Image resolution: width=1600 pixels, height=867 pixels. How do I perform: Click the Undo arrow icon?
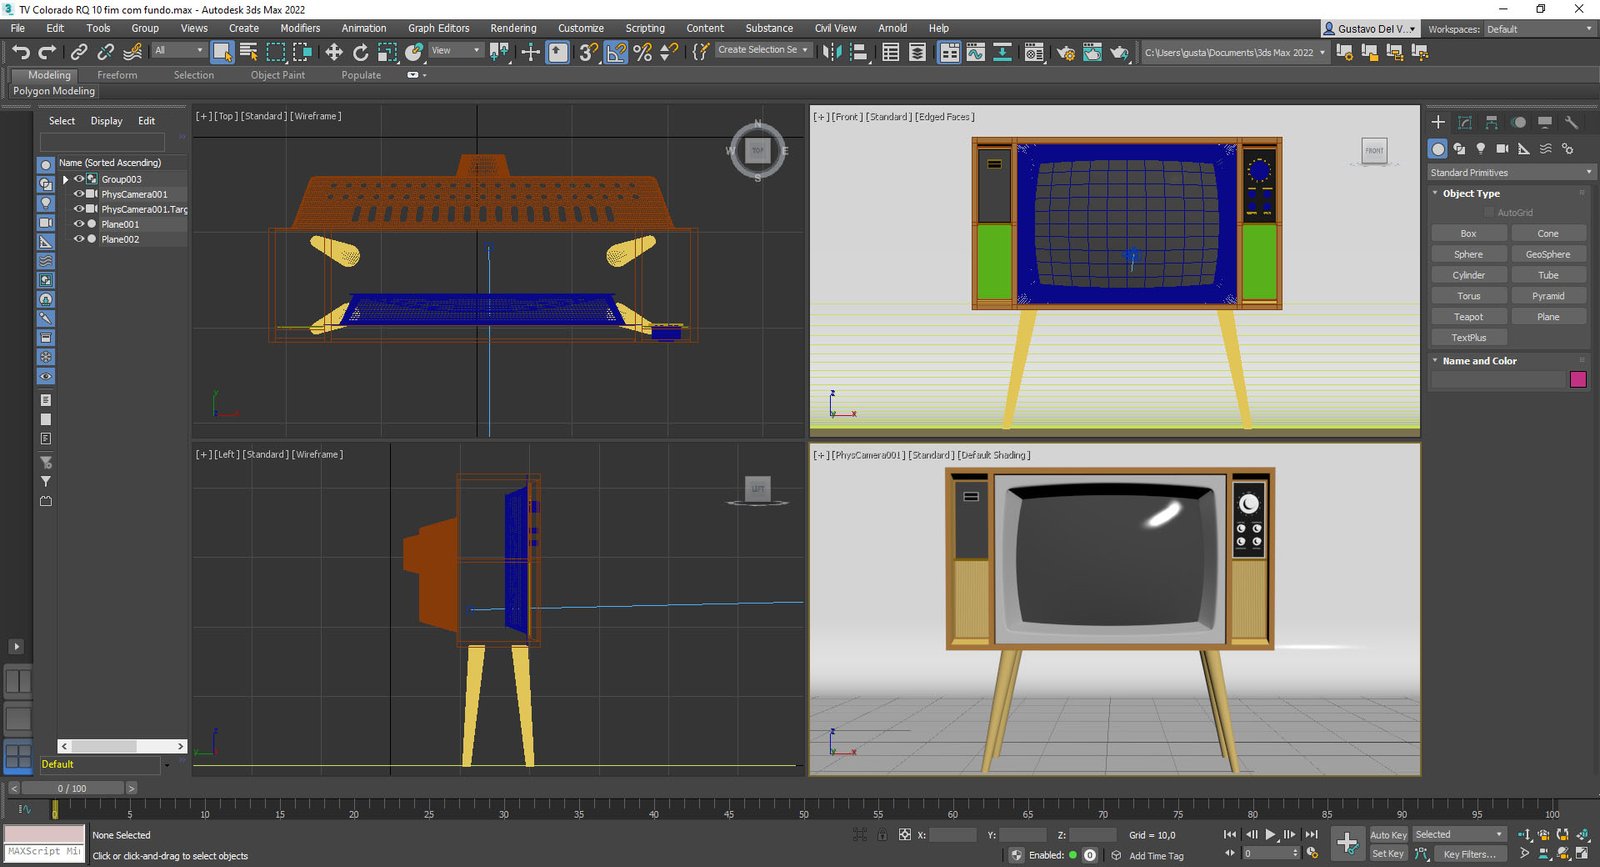[x=21, y=52]
